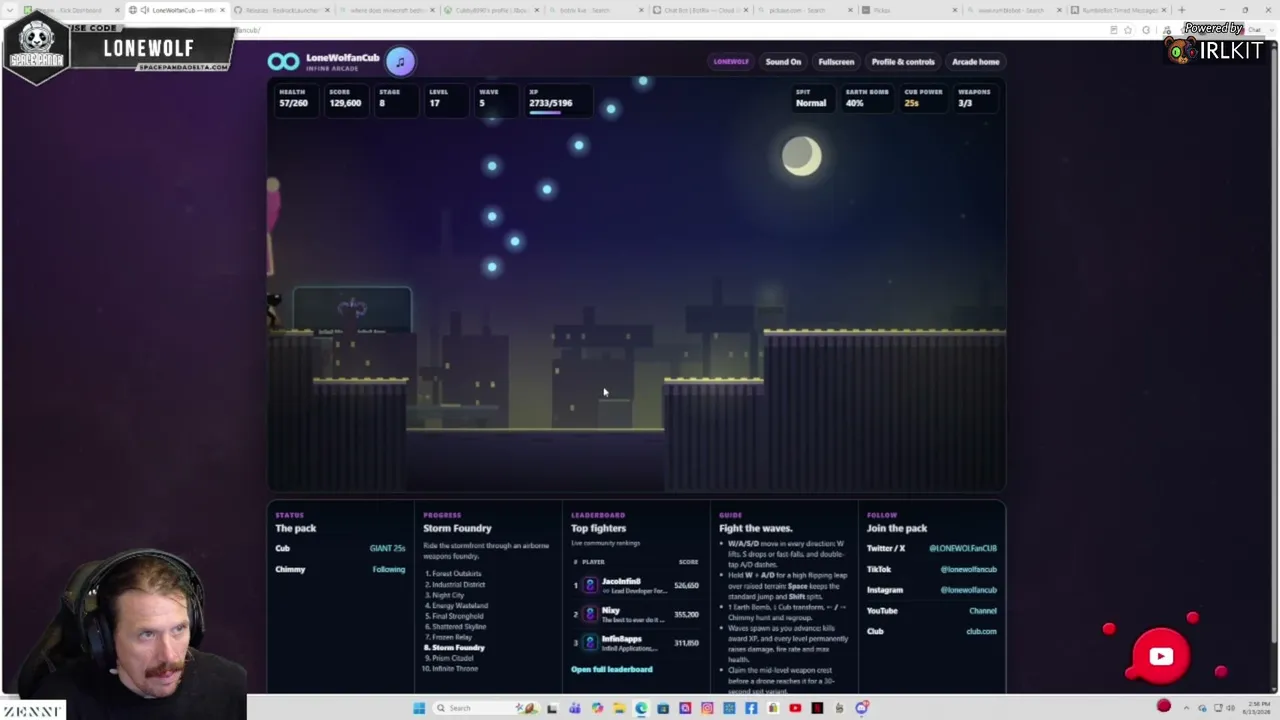
Task: Switch to the Rumblebot Timed Messages tab
Action: 1118,10
